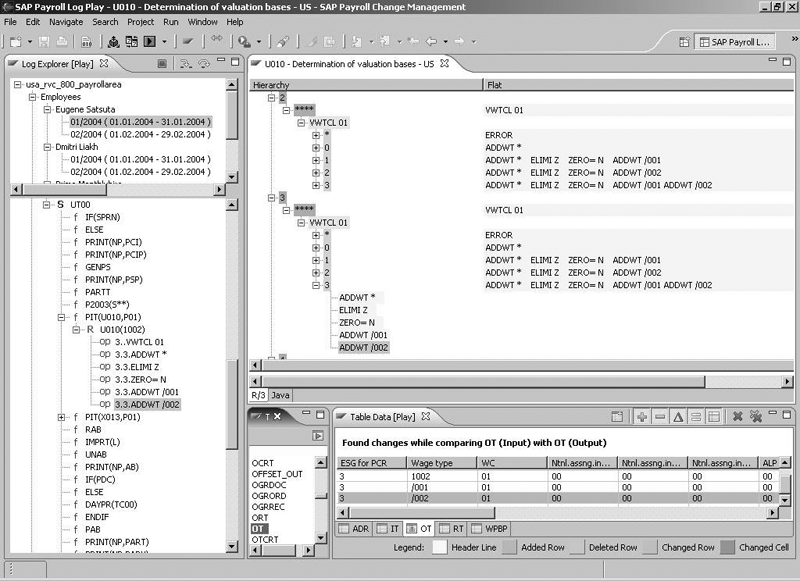Click the minus icon in Table Data toolbar
This screenshot has height=581, width=800.
click(660, 416)
